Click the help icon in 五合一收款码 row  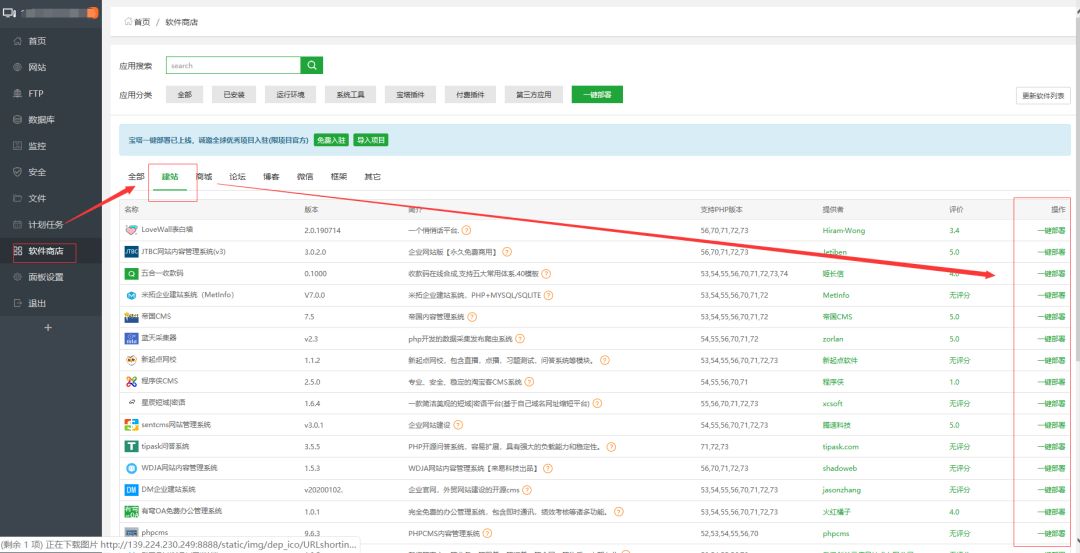[546, 273]
